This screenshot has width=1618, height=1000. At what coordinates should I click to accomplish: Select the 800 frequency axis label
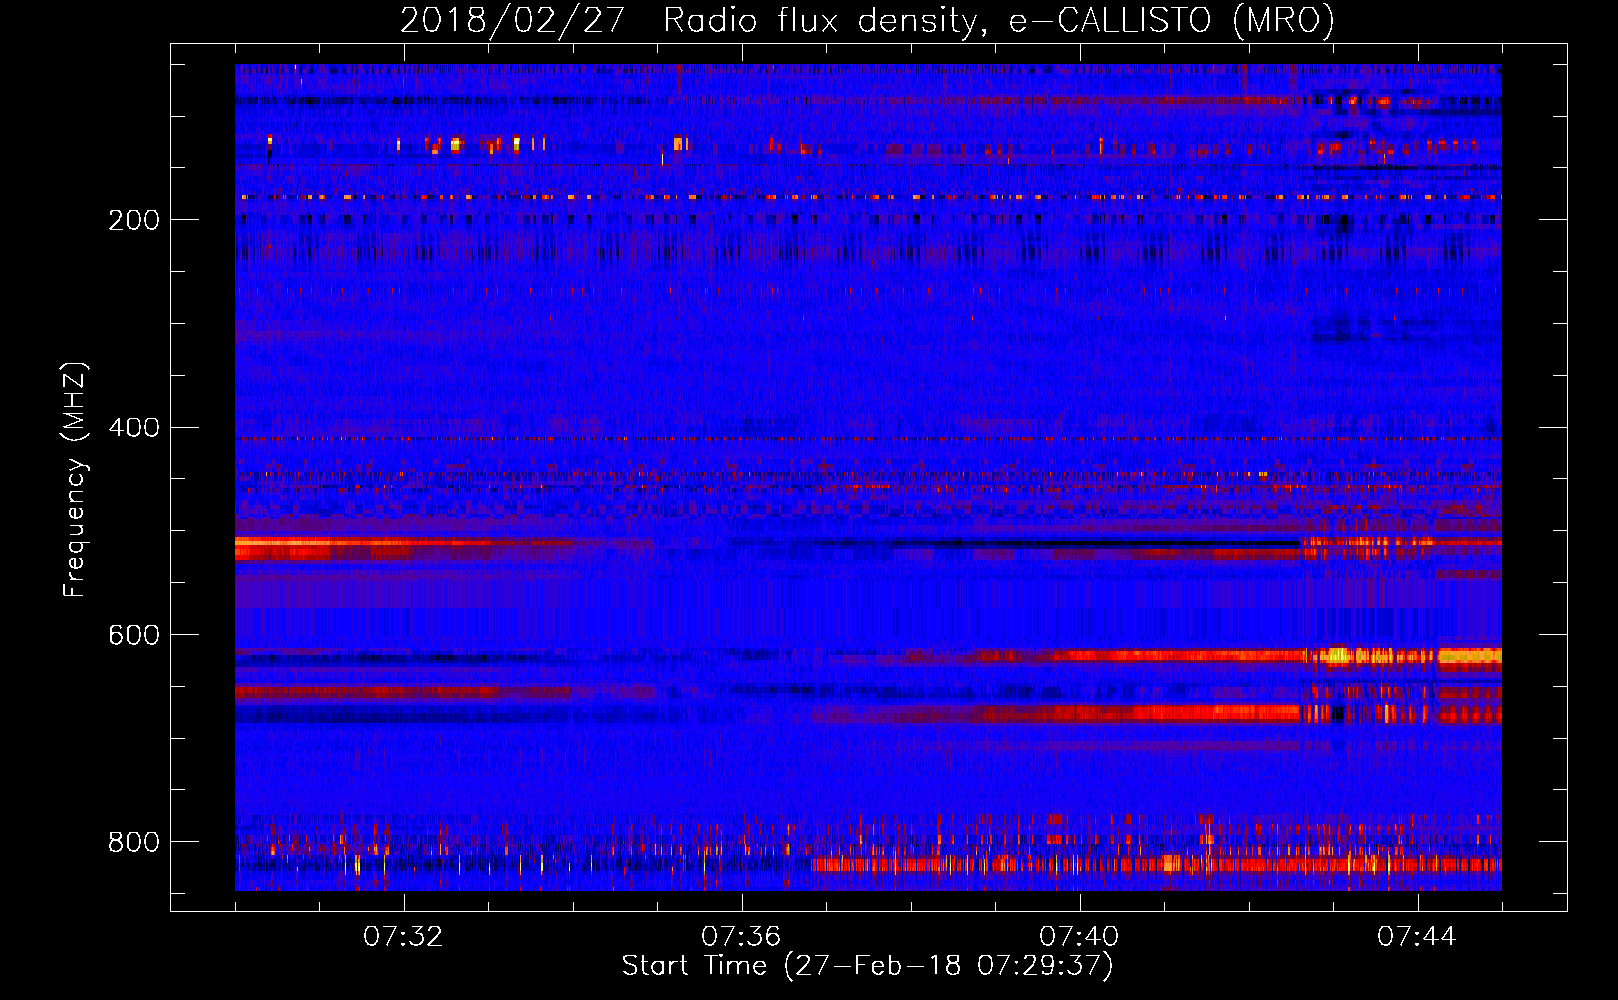[133, 842]
